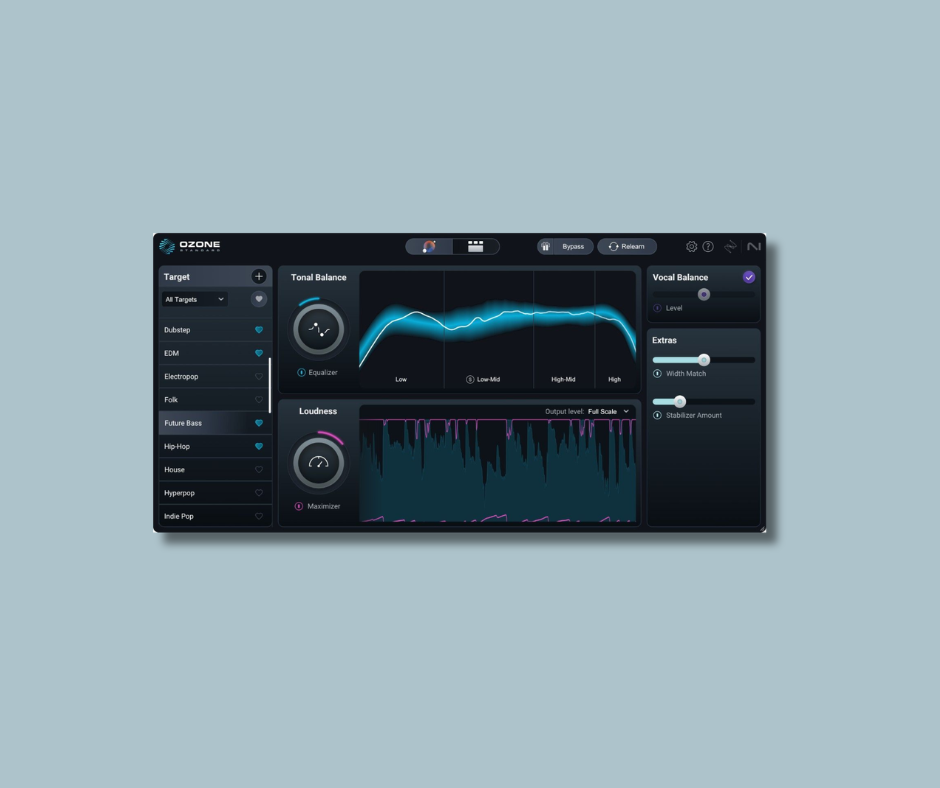940x788 pixels.
Task: Select the House target
Action: pyautogui.click(x=215, y=470)
